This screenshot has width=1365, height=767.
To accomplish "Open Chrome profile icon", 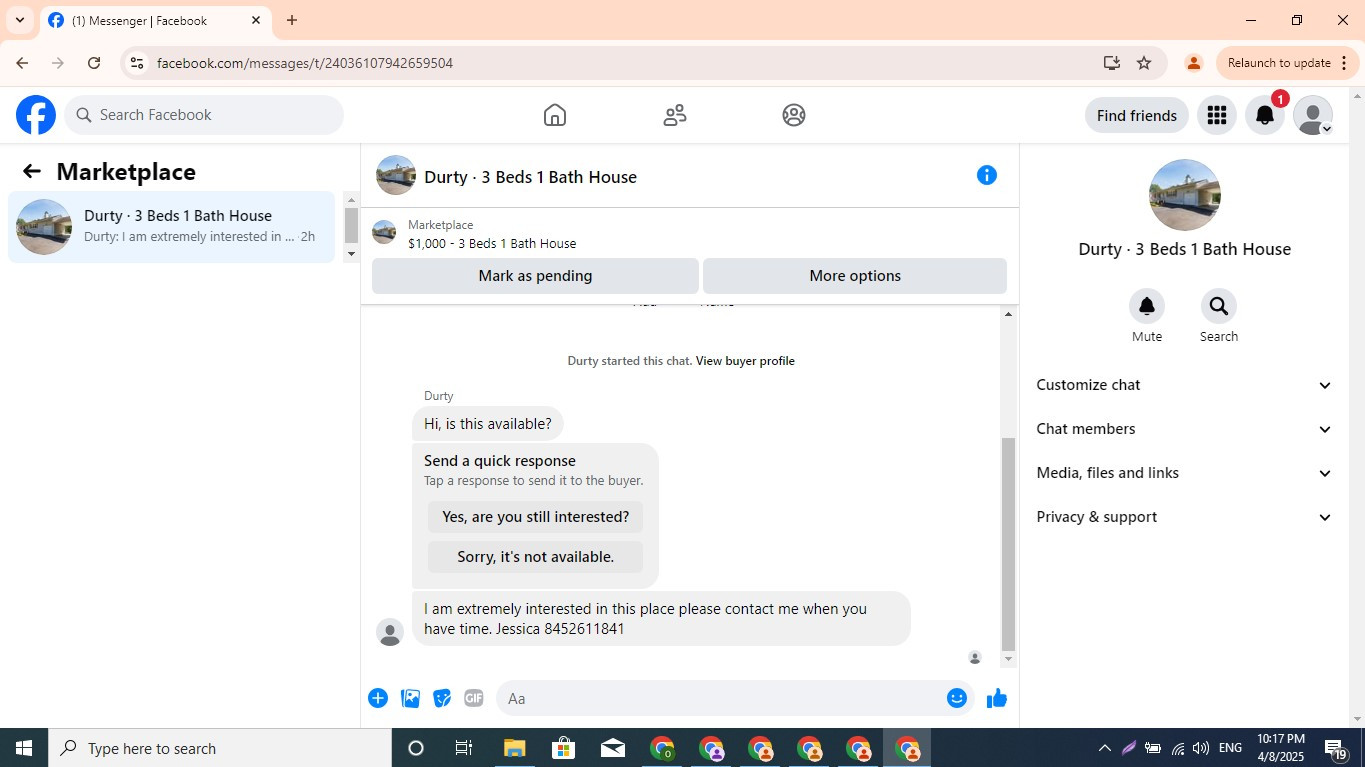I will 1193,63.
